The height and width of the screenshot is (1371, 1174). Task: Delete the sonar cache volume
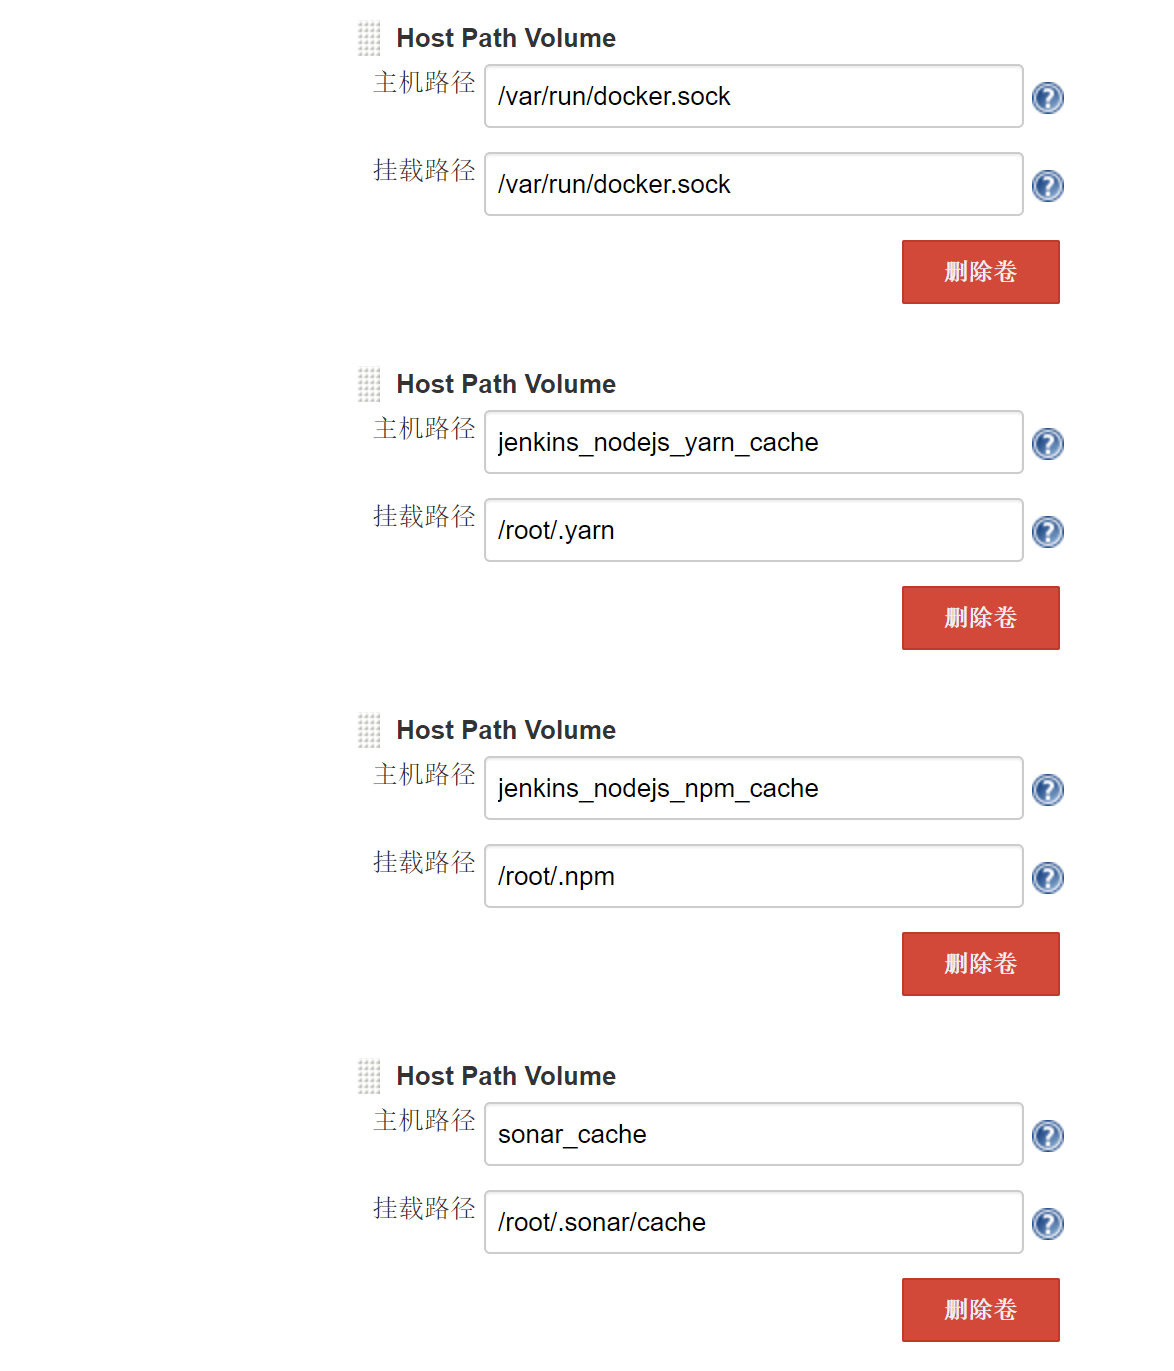pyautogui.click(x=980, y=1310)
